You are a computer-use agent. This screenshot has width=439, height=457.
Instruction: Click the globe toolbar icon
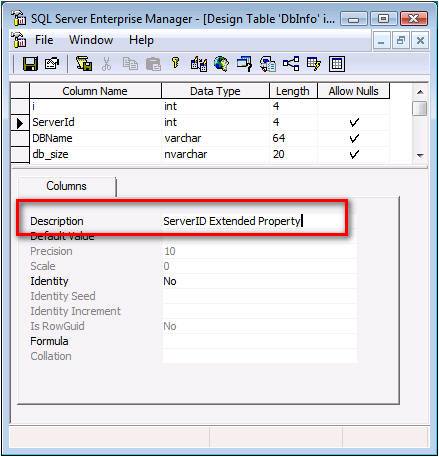click(x=221, y=64)
